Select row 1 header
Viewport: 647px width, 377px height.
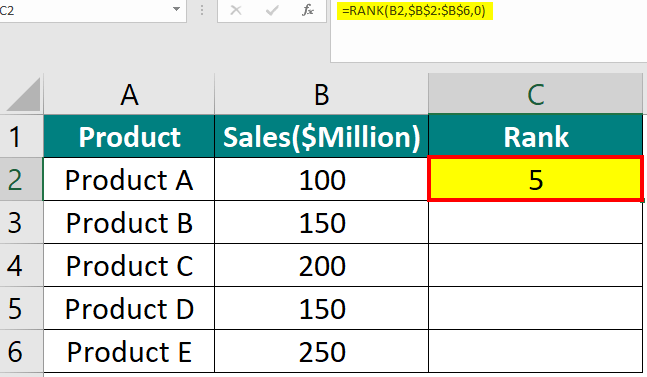(21, 137)
